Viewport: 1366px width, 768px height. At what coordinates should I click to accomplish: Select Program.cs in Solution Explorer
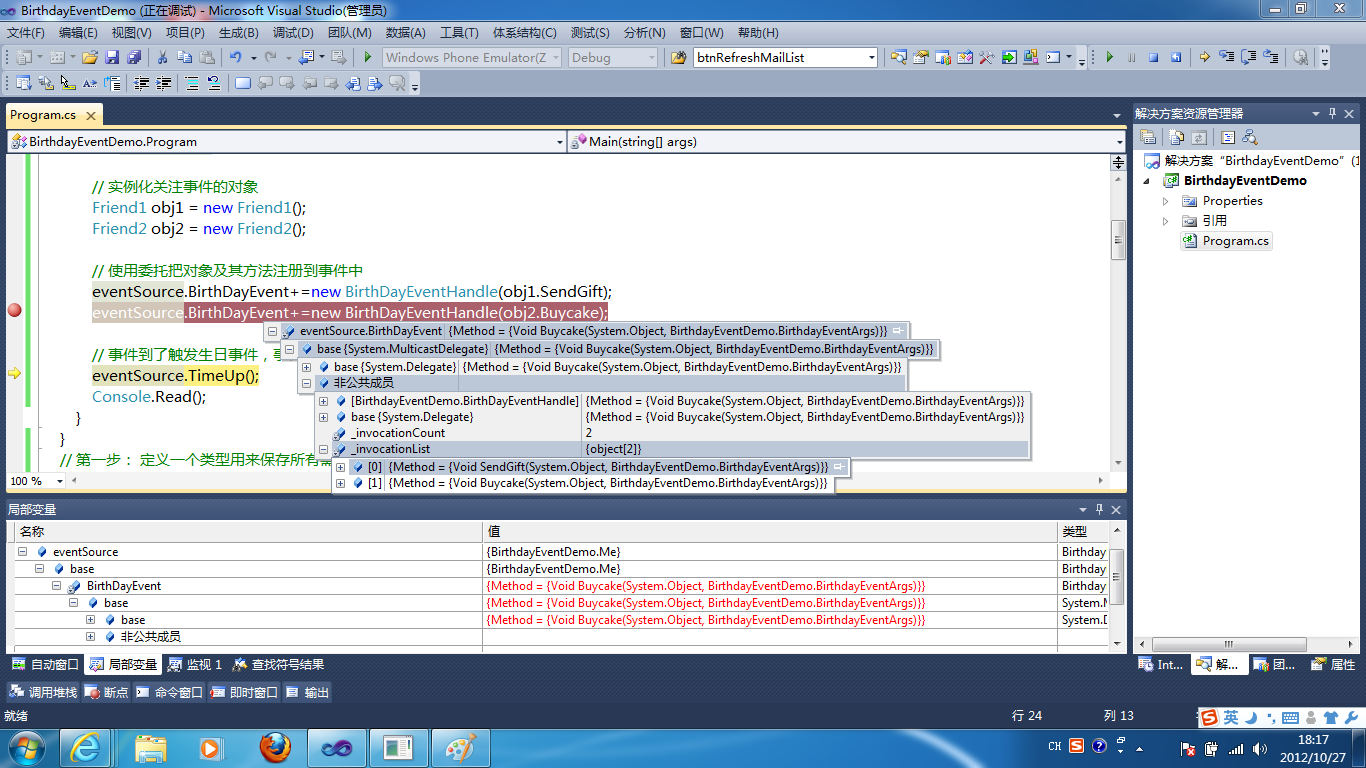[x=1235, y=241]
